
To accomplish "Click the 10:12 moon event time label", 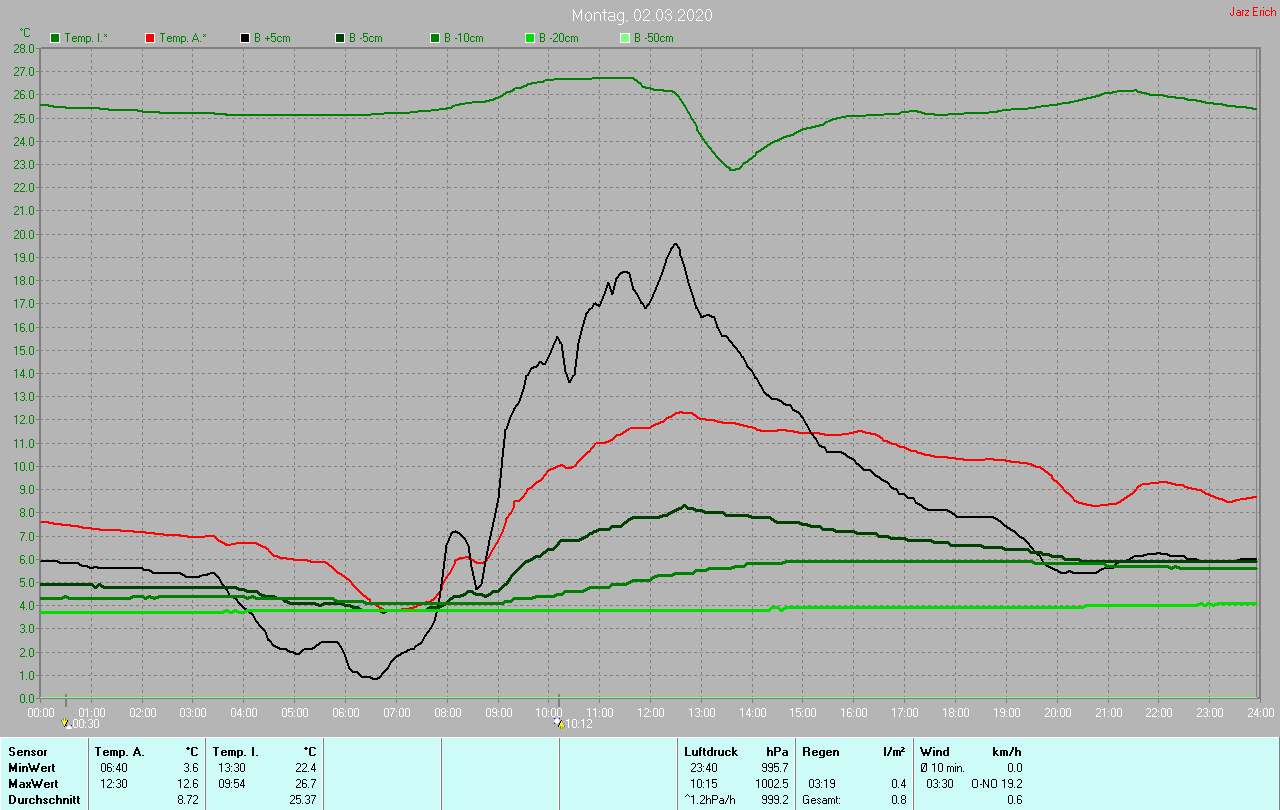I will click(x=579, y=723).
